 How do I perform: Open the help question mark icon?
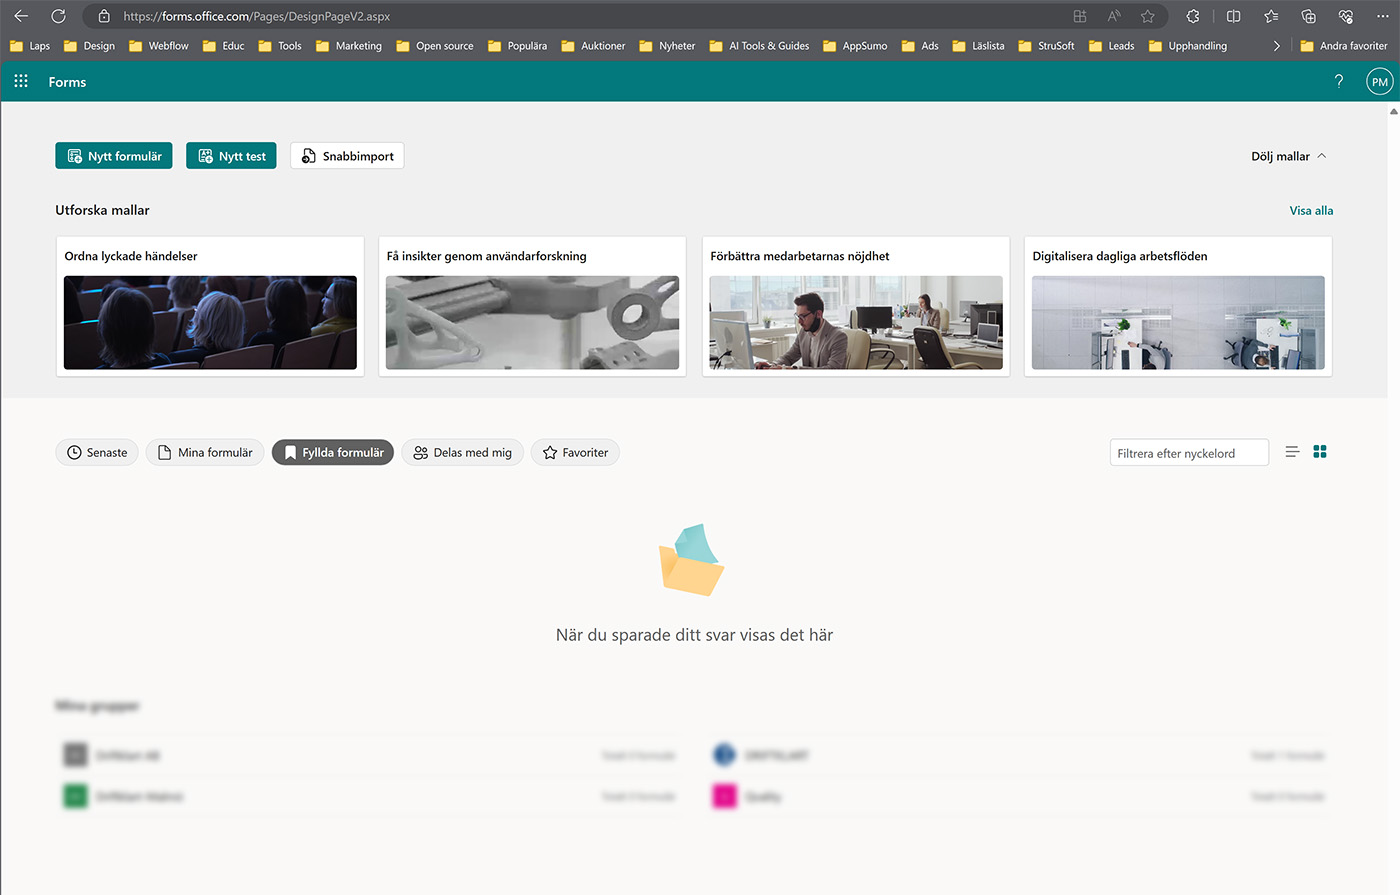point(1339,81)
